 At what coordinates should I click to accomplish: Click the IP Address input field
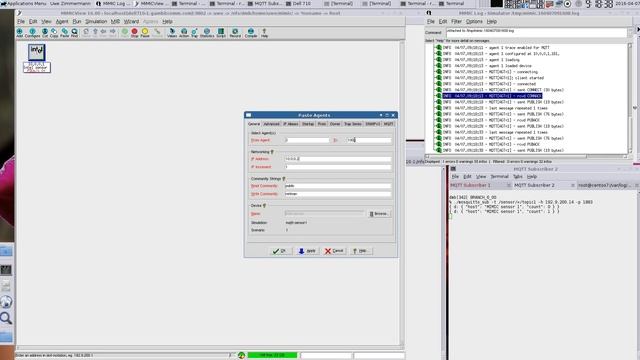click(338, 159)
